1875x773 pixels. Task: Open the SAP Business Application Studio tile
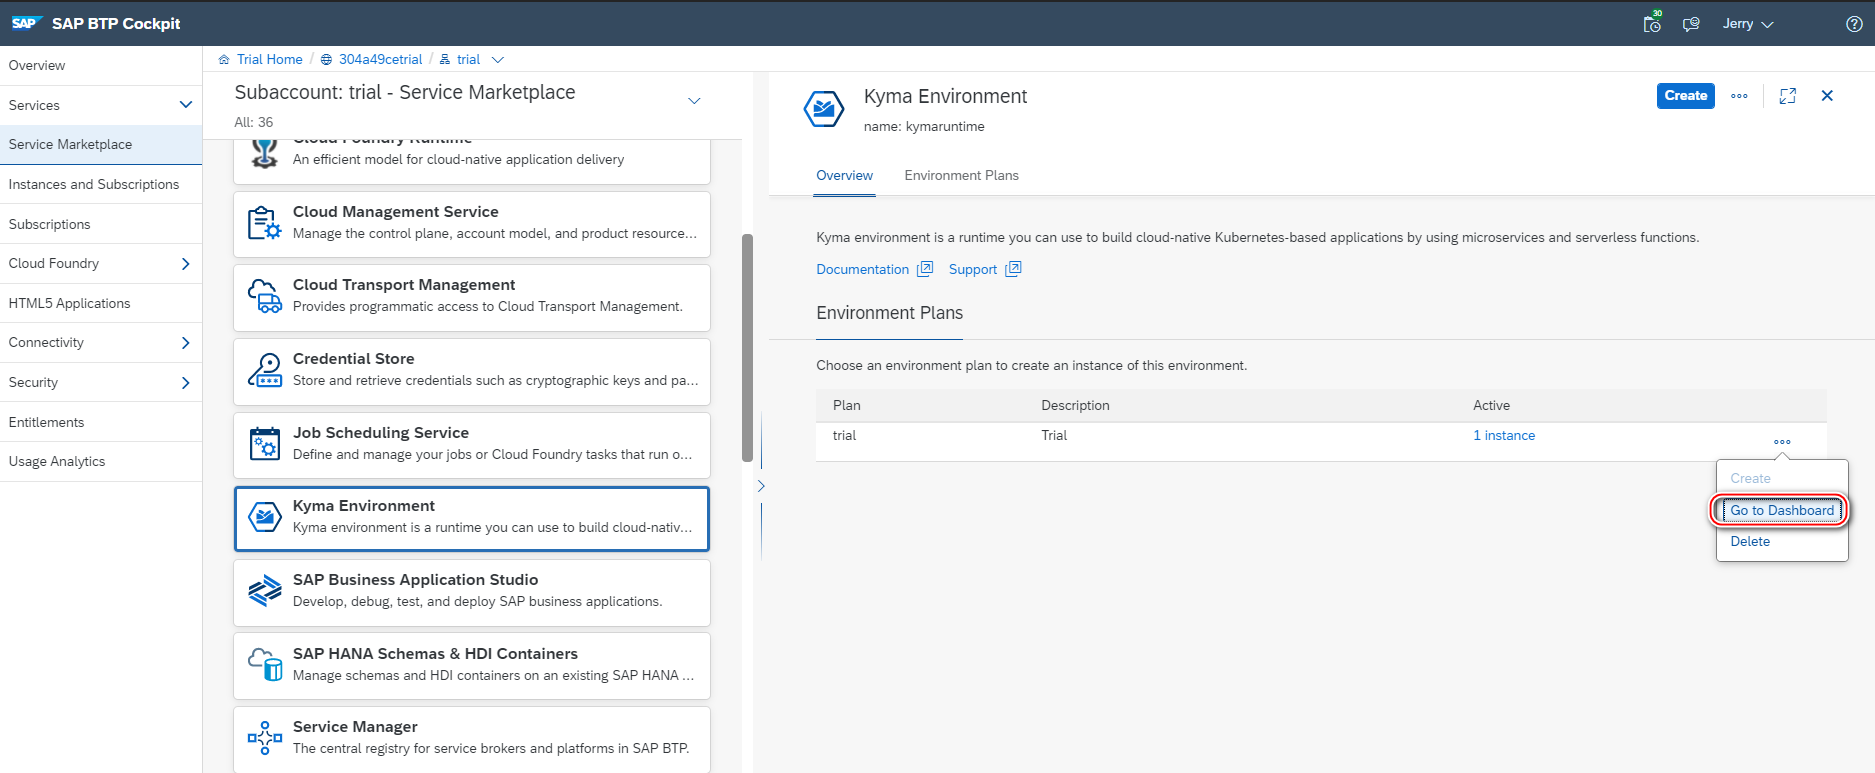click(472, 593)
